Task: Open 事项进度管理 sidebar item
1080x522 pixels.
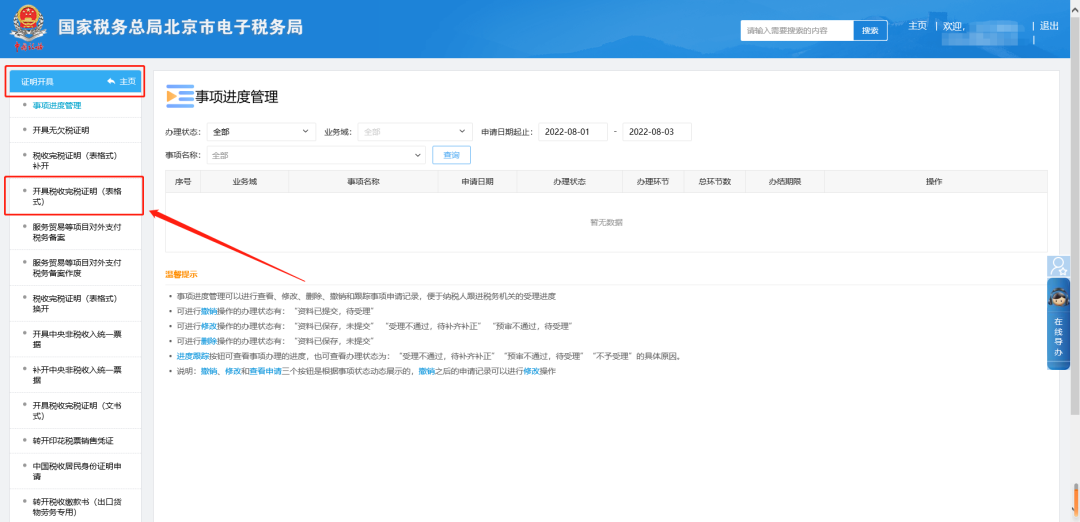Action: [x=57, y=105]
